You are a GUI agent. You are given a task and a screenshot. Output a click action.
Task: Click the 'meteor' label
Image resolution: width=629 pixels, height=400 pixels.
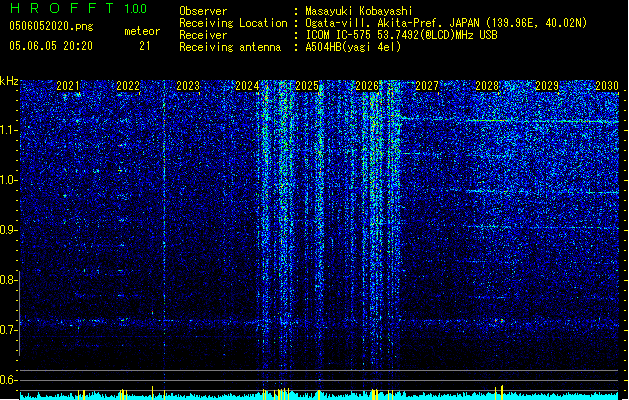(x=142, y=31)
